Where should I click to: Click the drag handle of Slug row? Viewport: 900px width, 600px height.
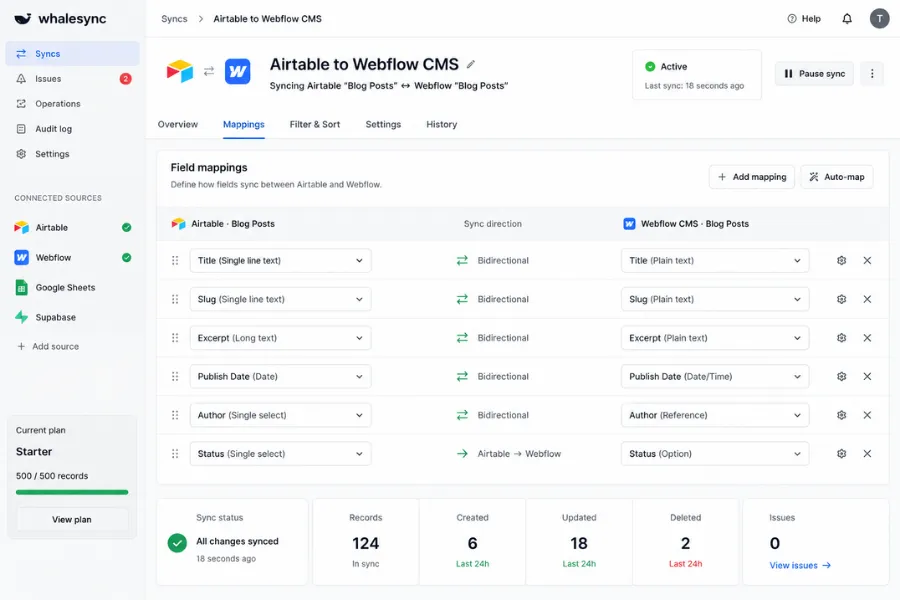click(175, 299)
